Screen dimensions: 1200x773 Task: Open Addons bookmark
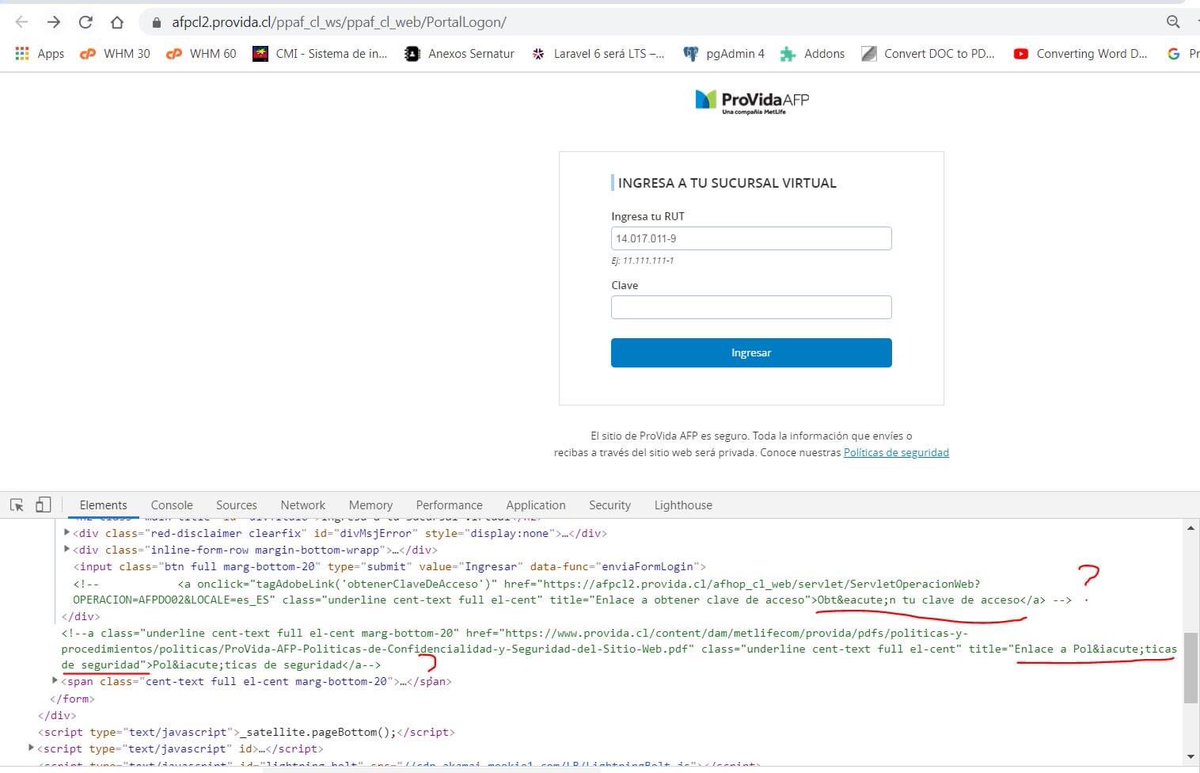point(812,54)
